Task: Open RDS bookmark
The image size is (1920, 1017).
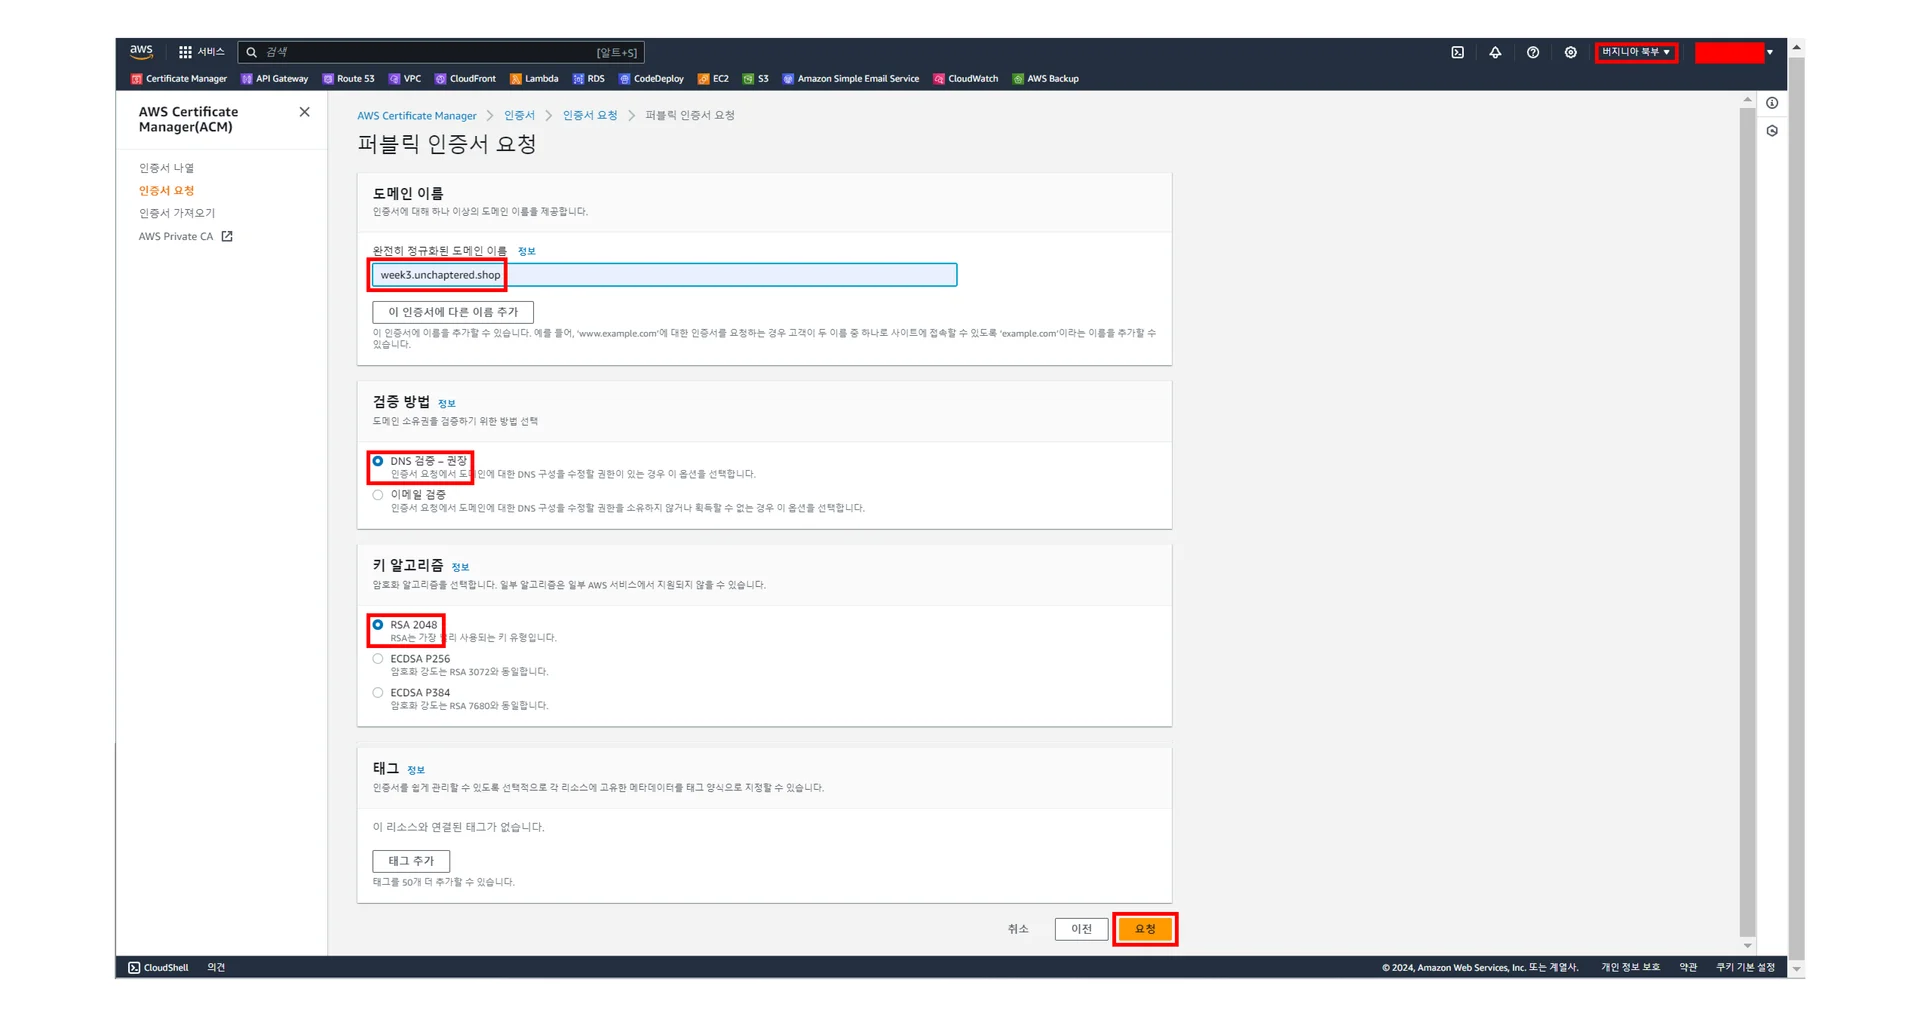Action: 589,78
